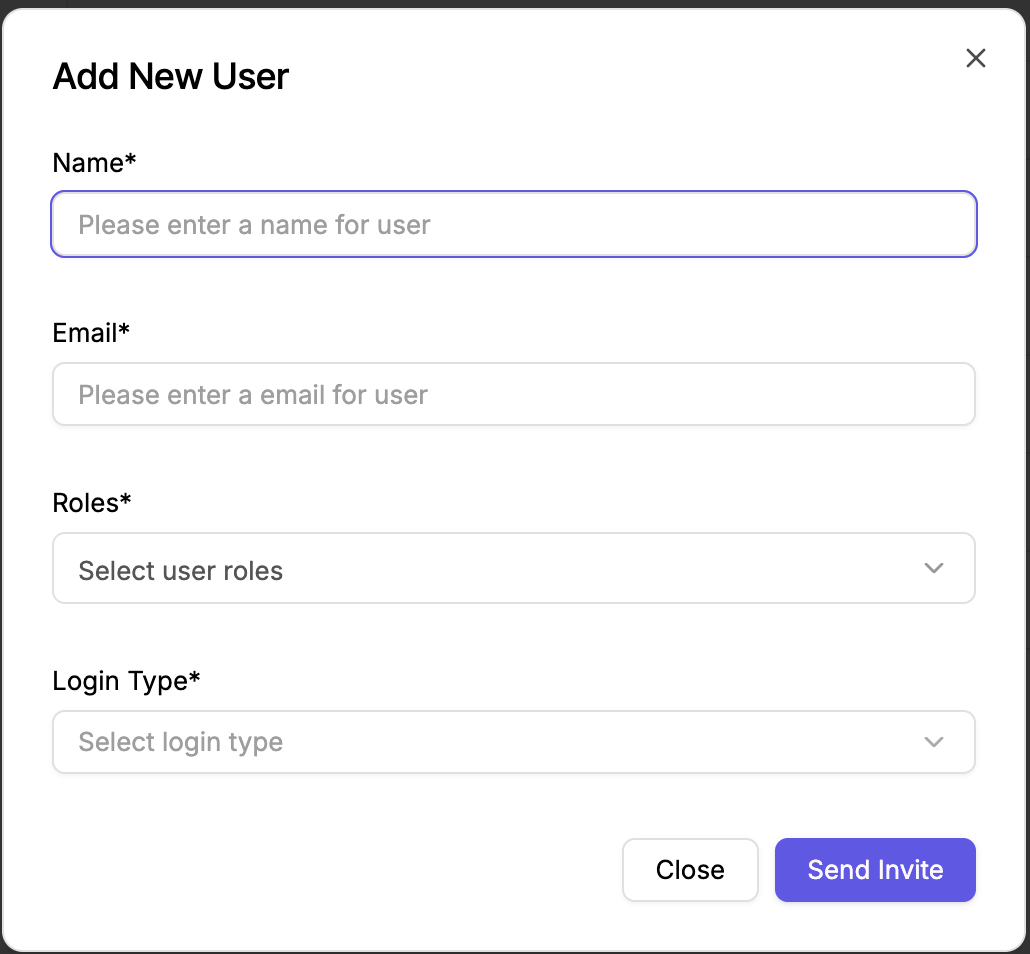1030x954 pixels.
Task: Focus the Email input field
Action: pos(514,394)
